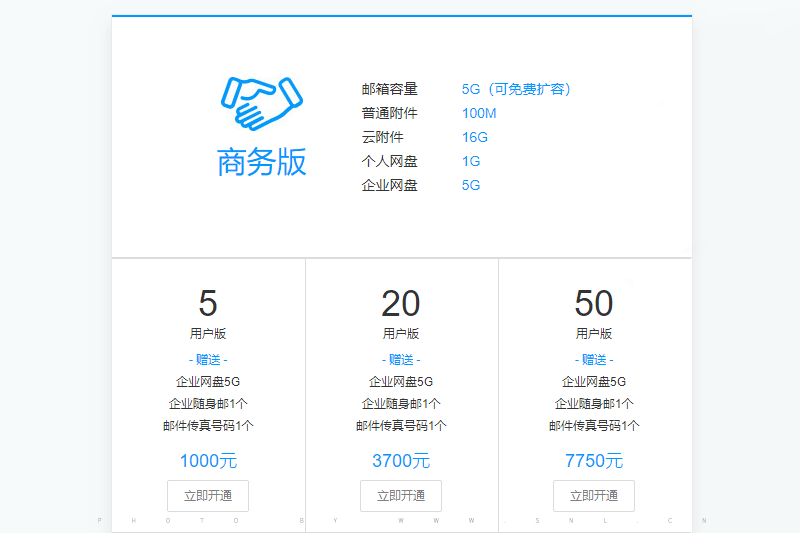This screenshot has height=533, width=800.
Task: Click the 邮箱容量 label
Action: tap(389, 89)
